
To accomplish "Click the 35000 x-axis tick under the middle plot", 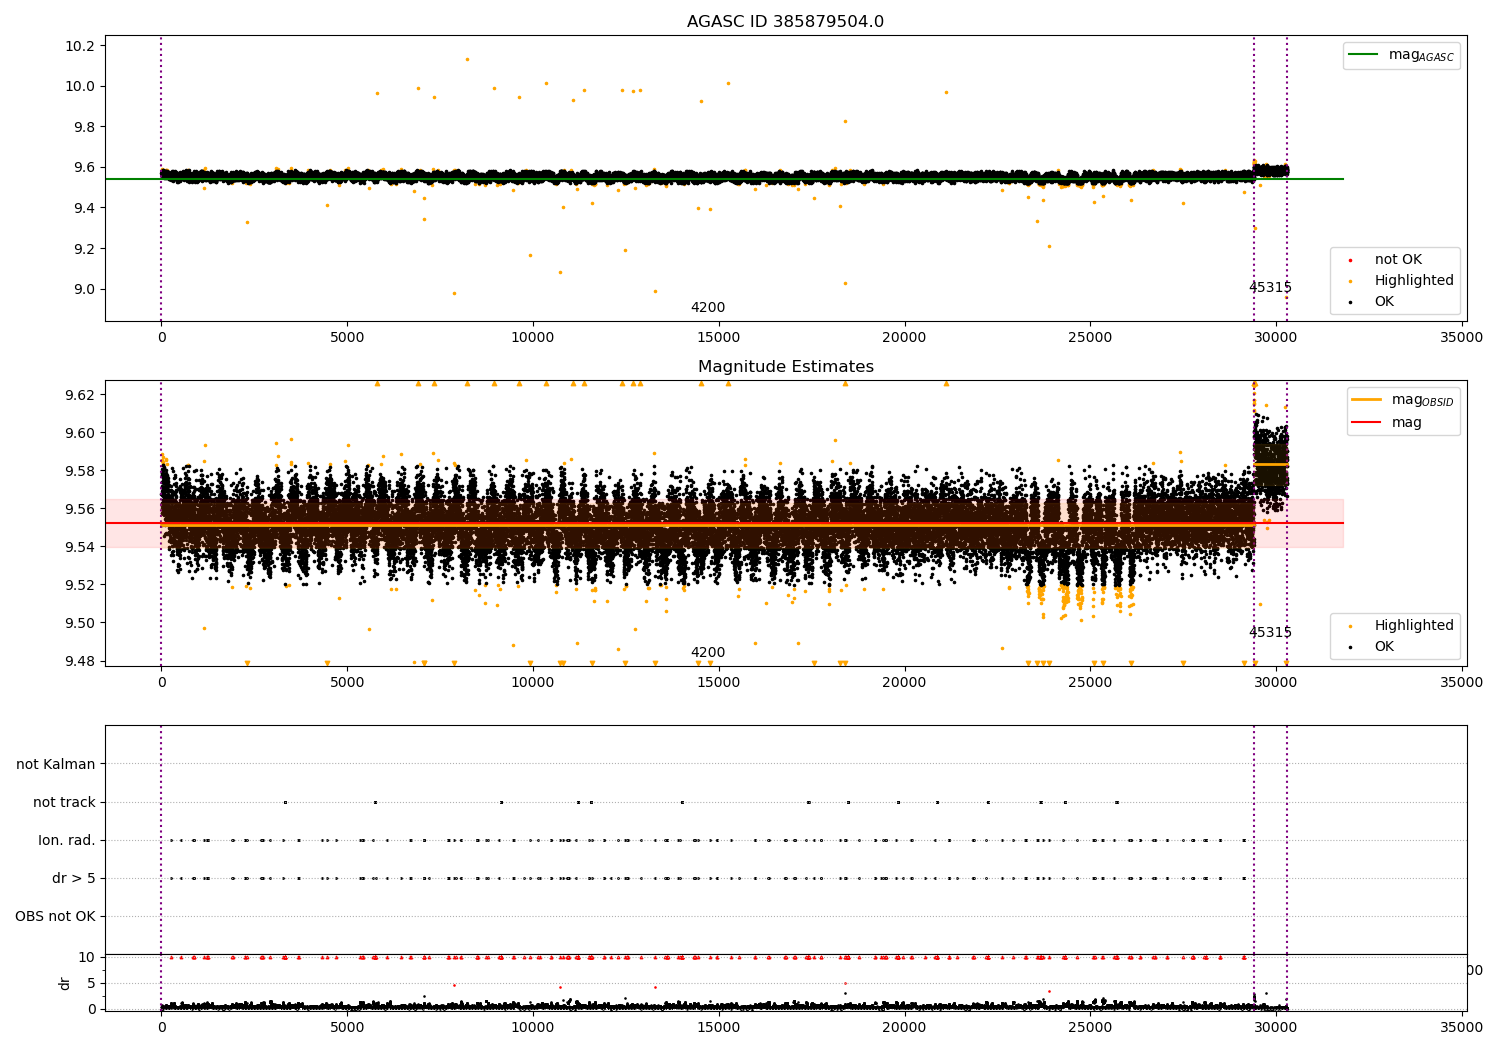I will (1461, 683).
